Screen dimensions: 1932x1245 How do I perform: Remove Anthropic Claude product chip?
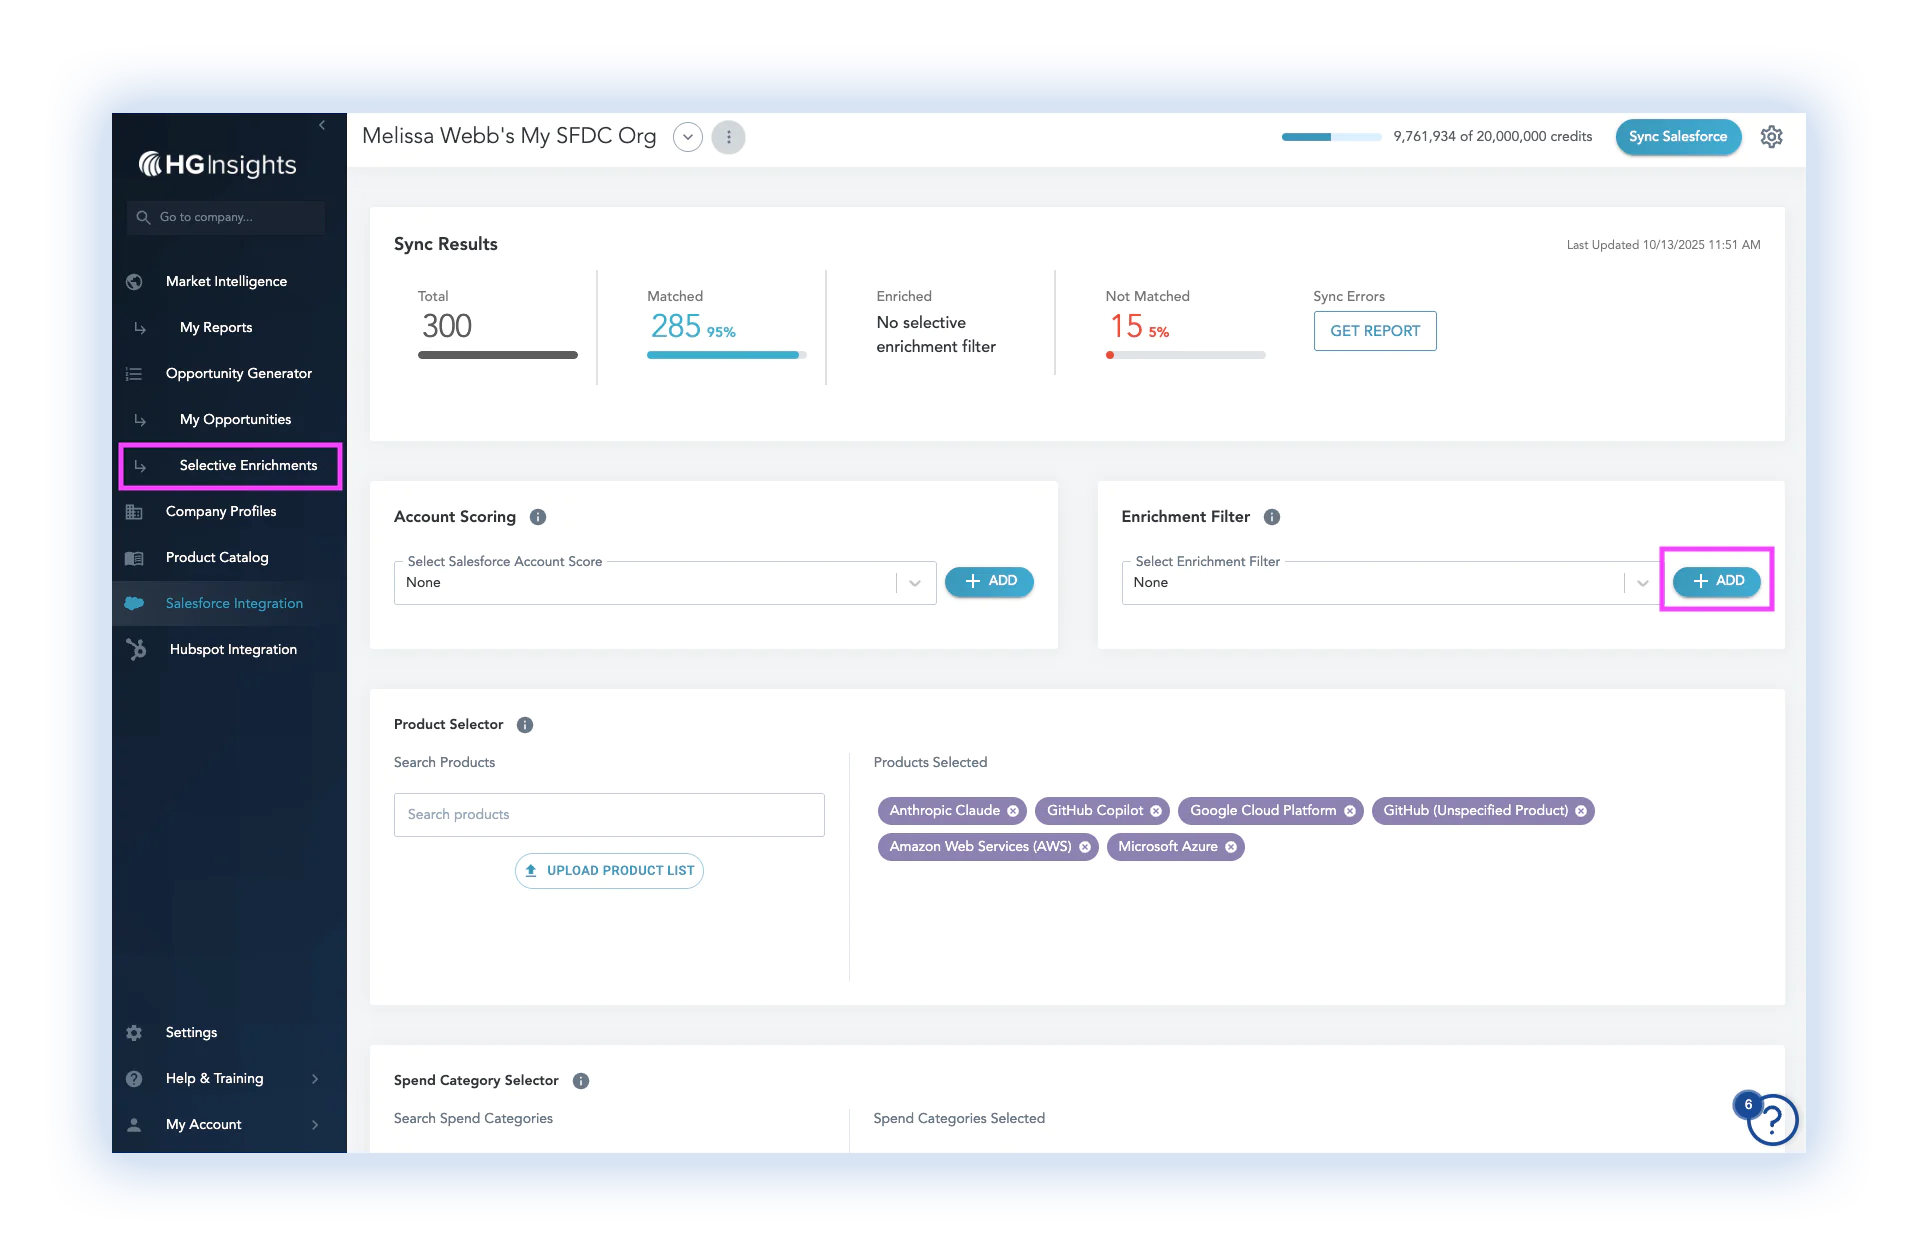(x=1013, y=811)
